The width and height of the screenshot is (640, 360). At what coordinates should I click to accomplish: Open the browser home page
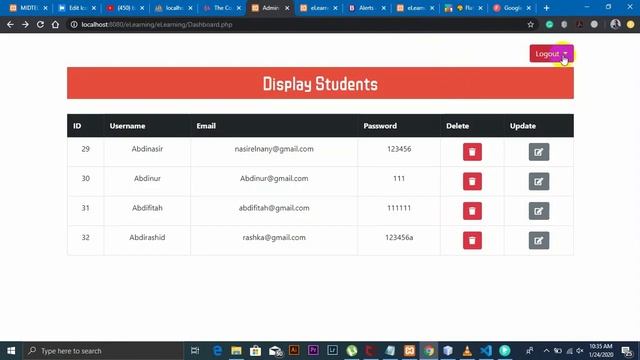click(x=55, y=24)
